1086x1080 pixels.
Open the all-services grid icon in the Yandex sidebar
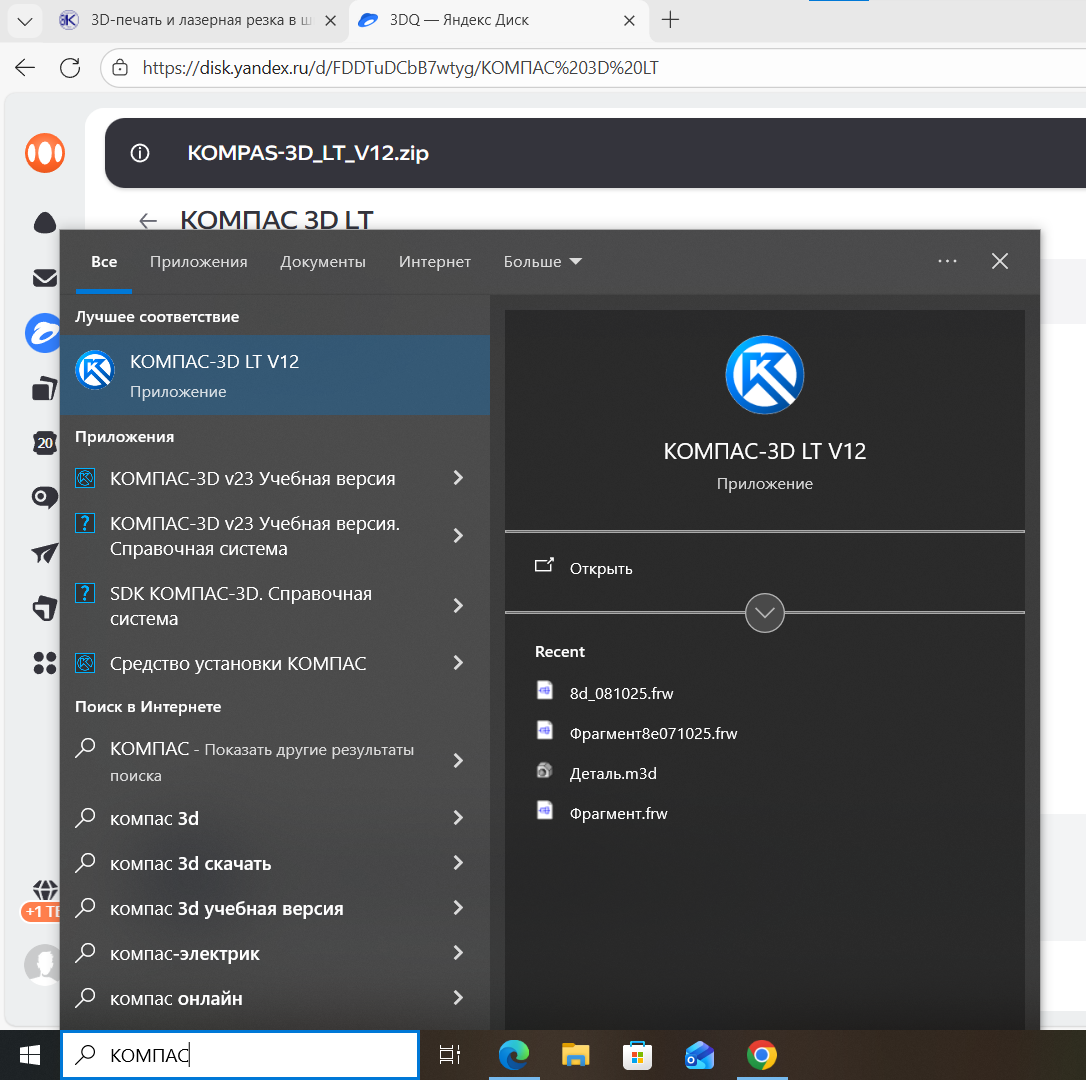45,663
